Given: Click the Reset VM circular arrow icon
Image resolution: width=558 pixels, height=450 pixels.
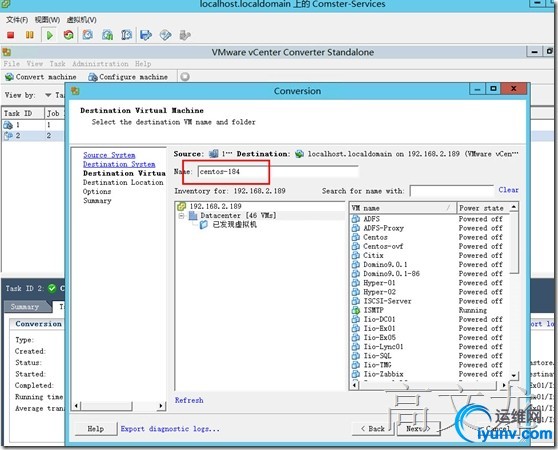Looking at the screenshot, I should point(68,35).
